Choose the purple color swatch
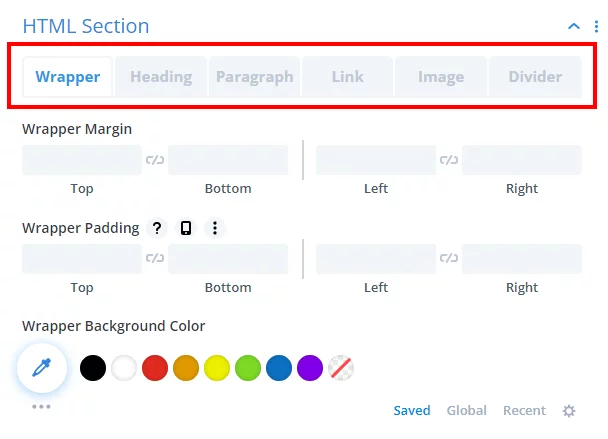The height and width of the screenshot is (439, 608). pyautogui.click(x=310, y=368)
